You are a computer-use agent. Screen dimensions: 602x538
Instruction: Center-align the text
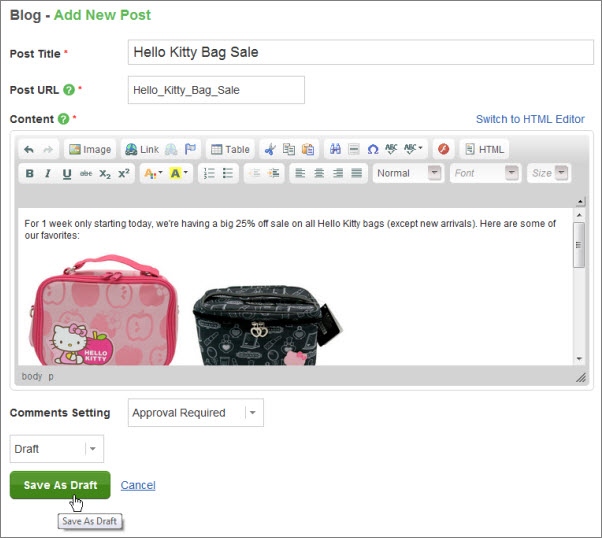[319, 174]
